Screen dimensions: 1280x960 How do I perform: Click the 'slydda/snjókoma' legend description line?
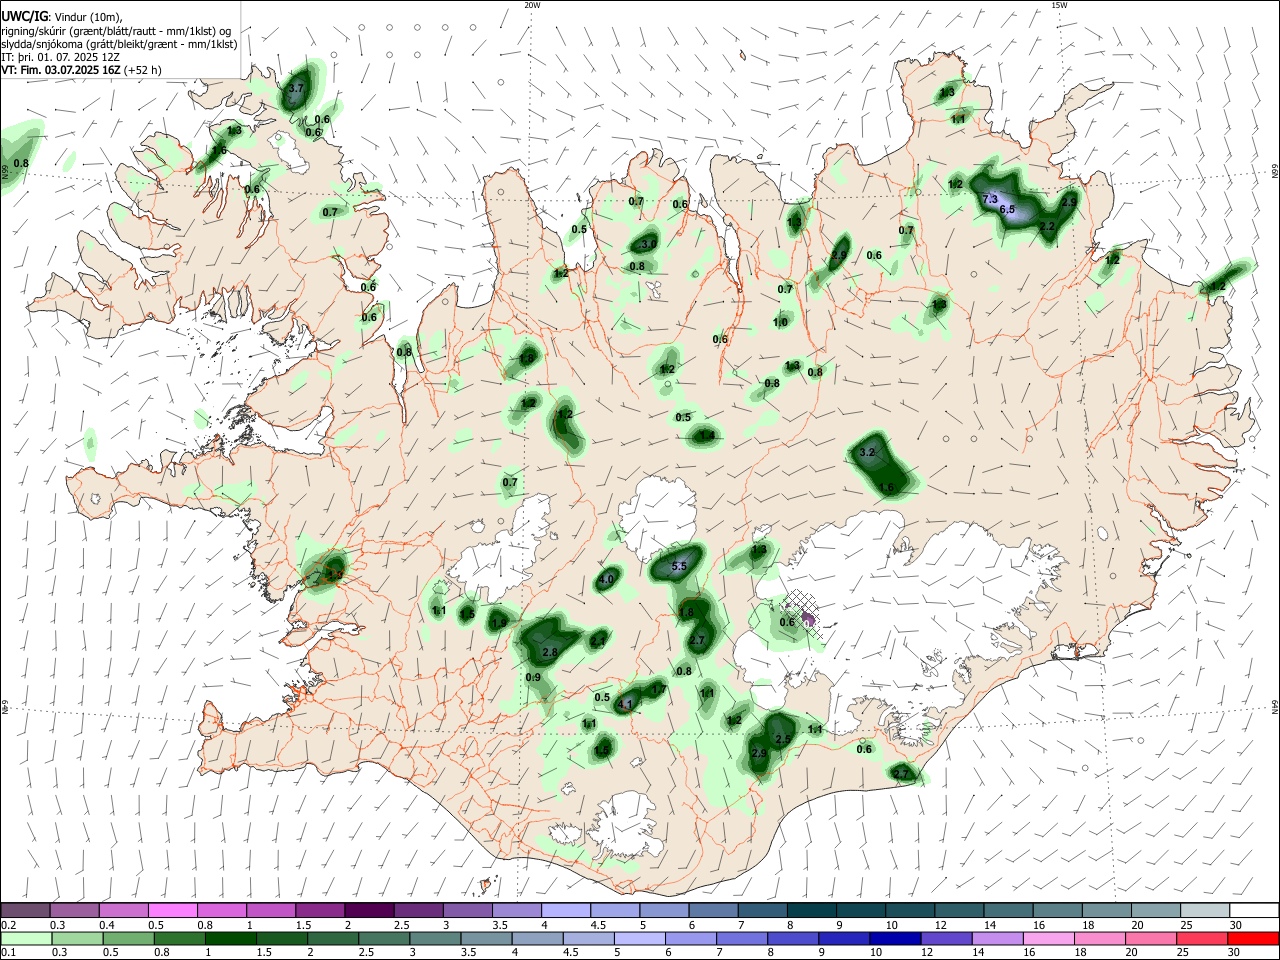click(x=119, y=44)
